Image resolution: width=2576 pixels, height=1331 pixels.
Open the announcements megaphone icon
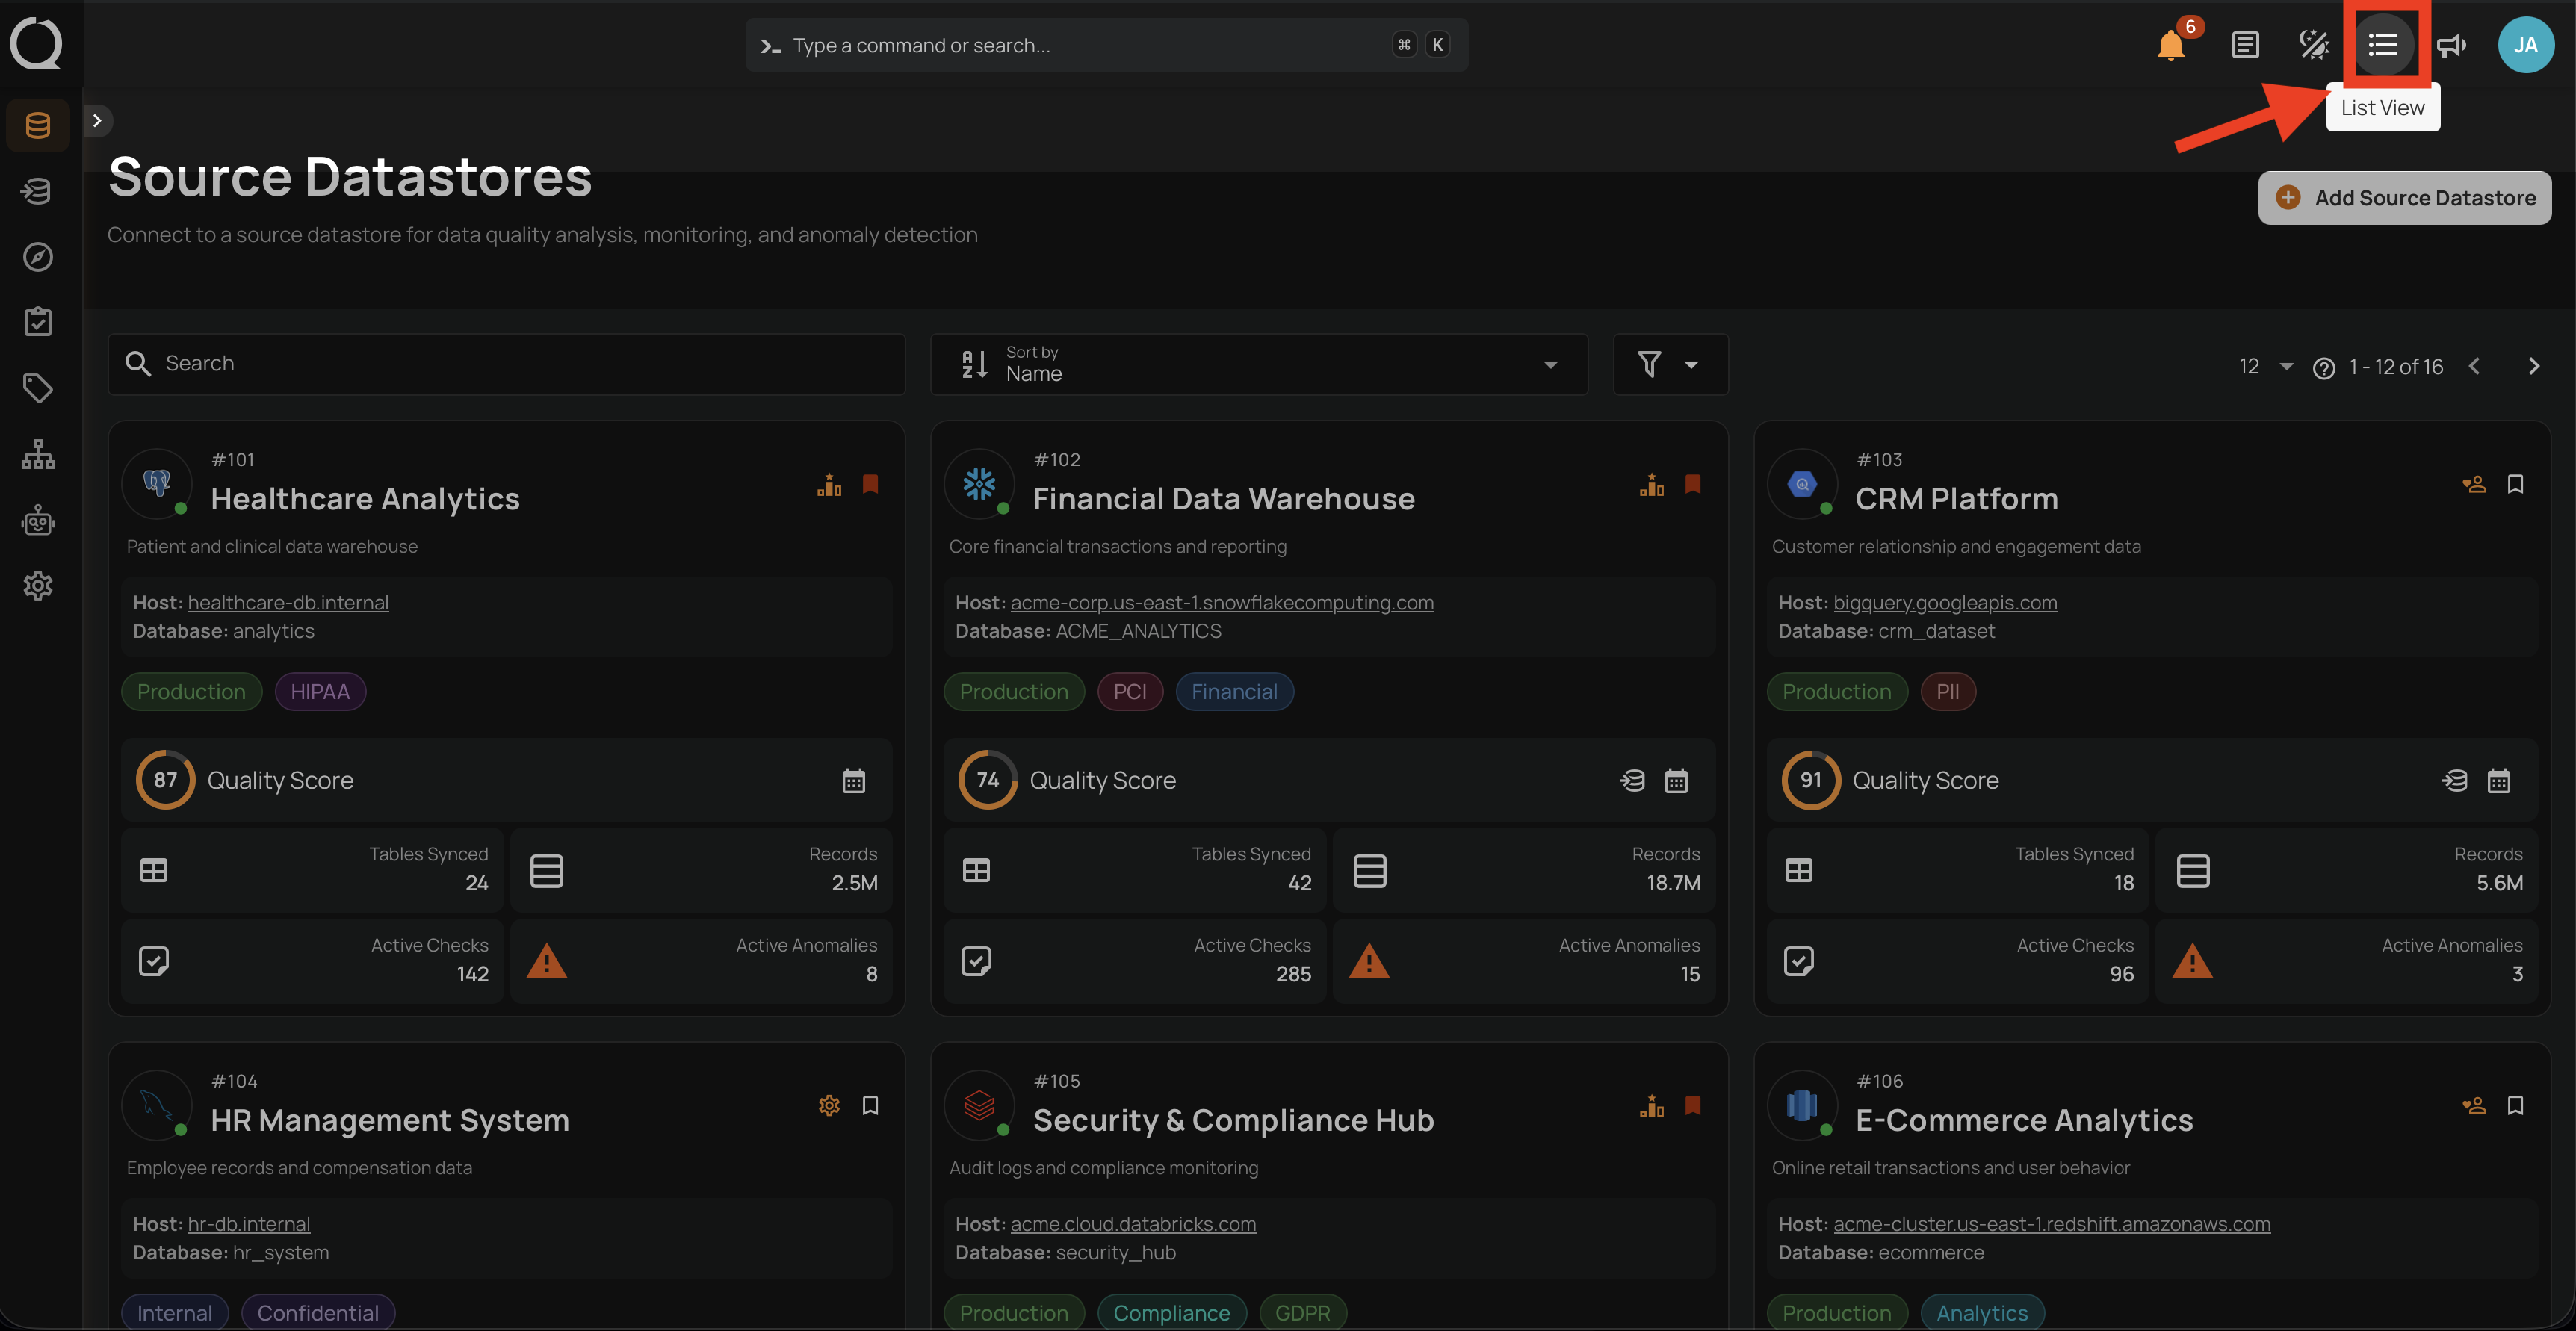tap(2451, 45)
